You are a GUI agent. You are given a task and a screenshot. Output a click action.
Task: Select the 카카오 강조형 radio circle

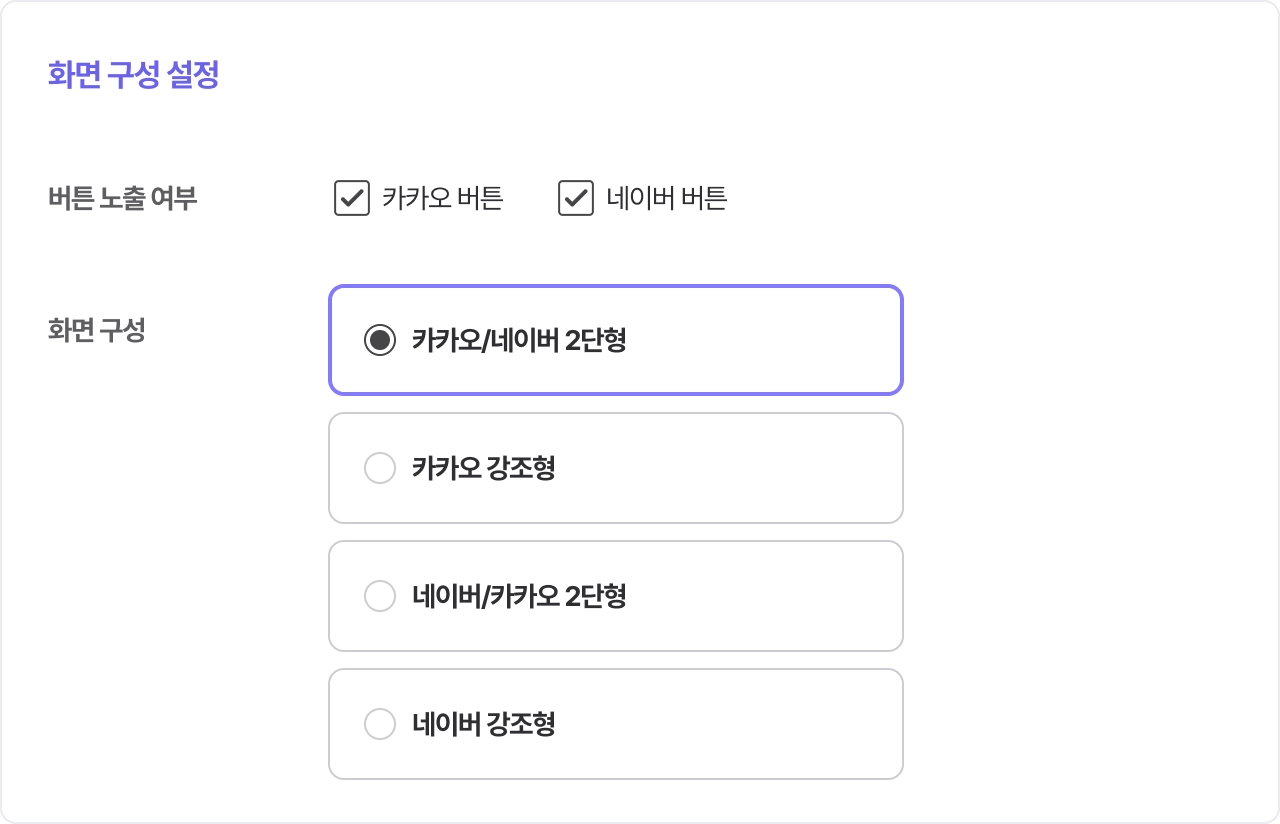[x=380, y=468]
